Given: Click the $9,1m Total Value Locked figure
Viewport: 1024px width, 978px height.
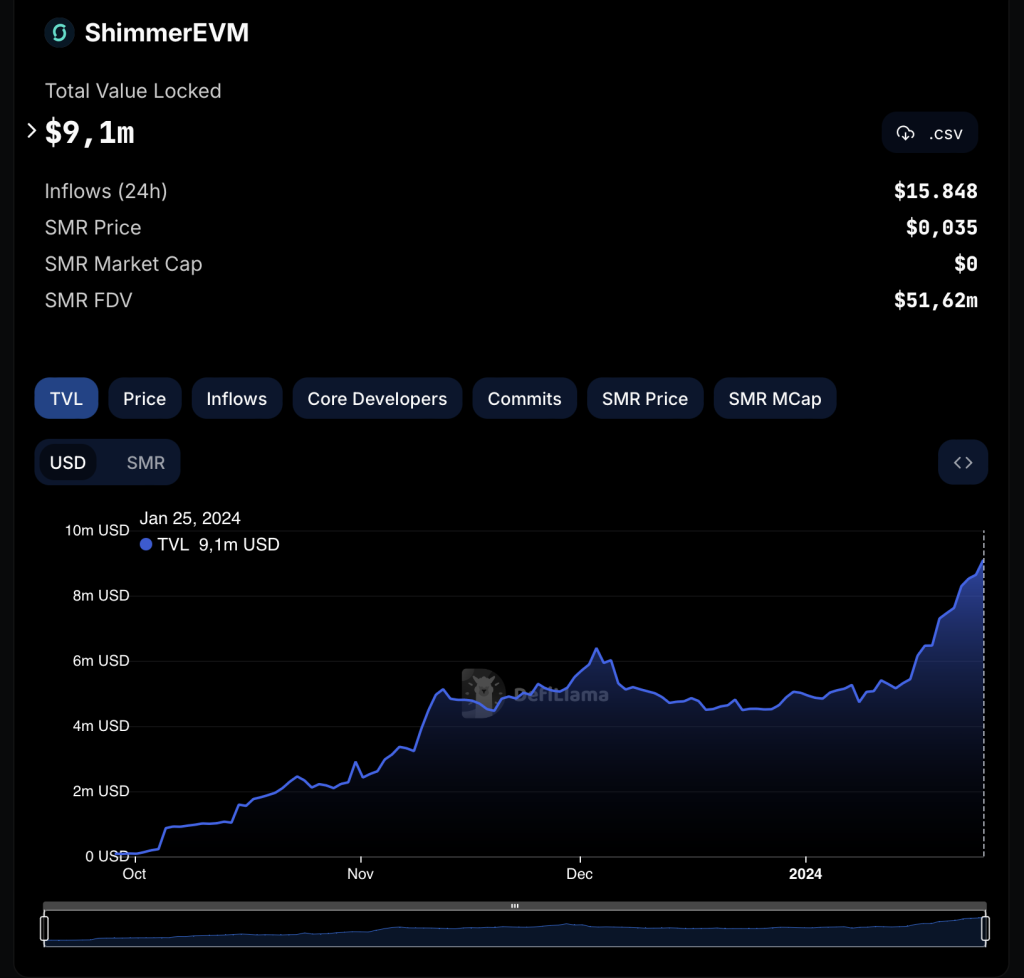Looking at the screenshot, I should click(x=90, y=131).
